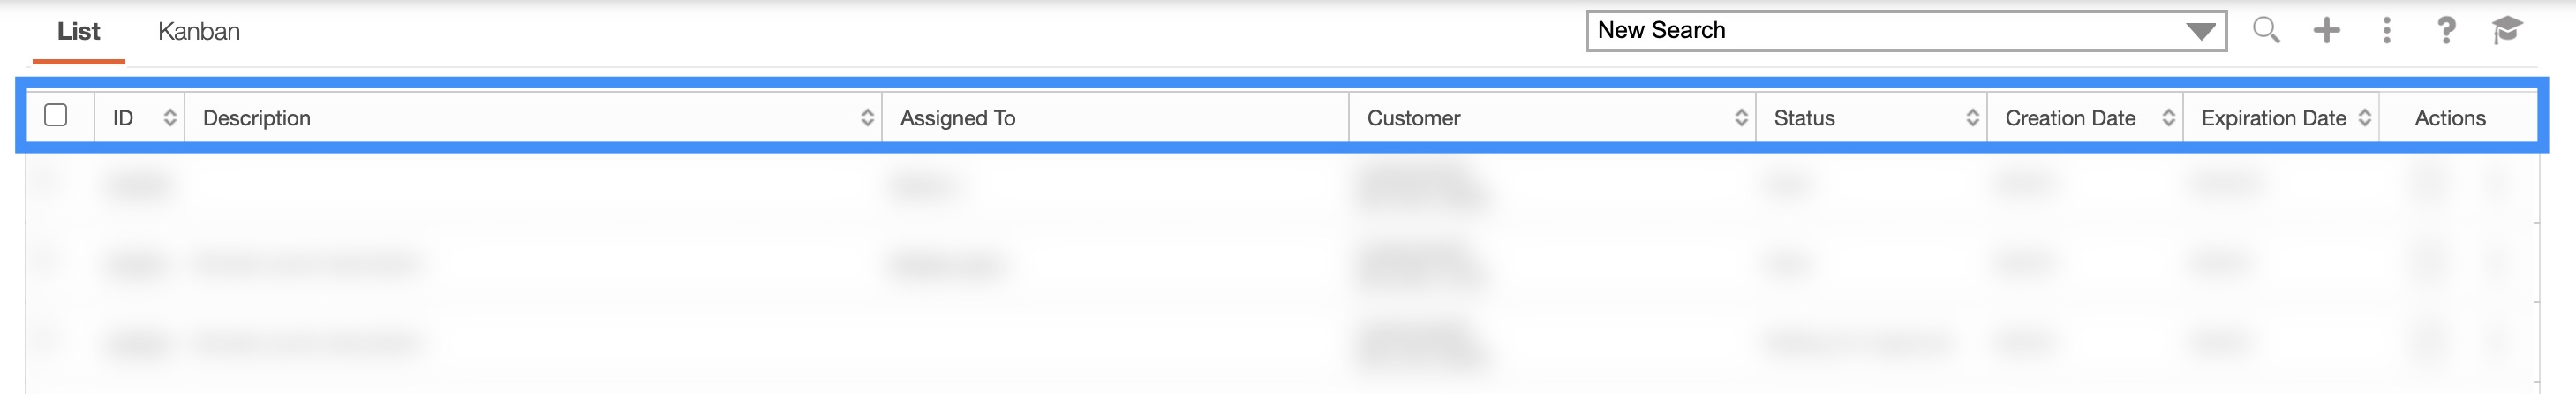
Task: Click the graduation cap training icon
Action: point(2506,30)
